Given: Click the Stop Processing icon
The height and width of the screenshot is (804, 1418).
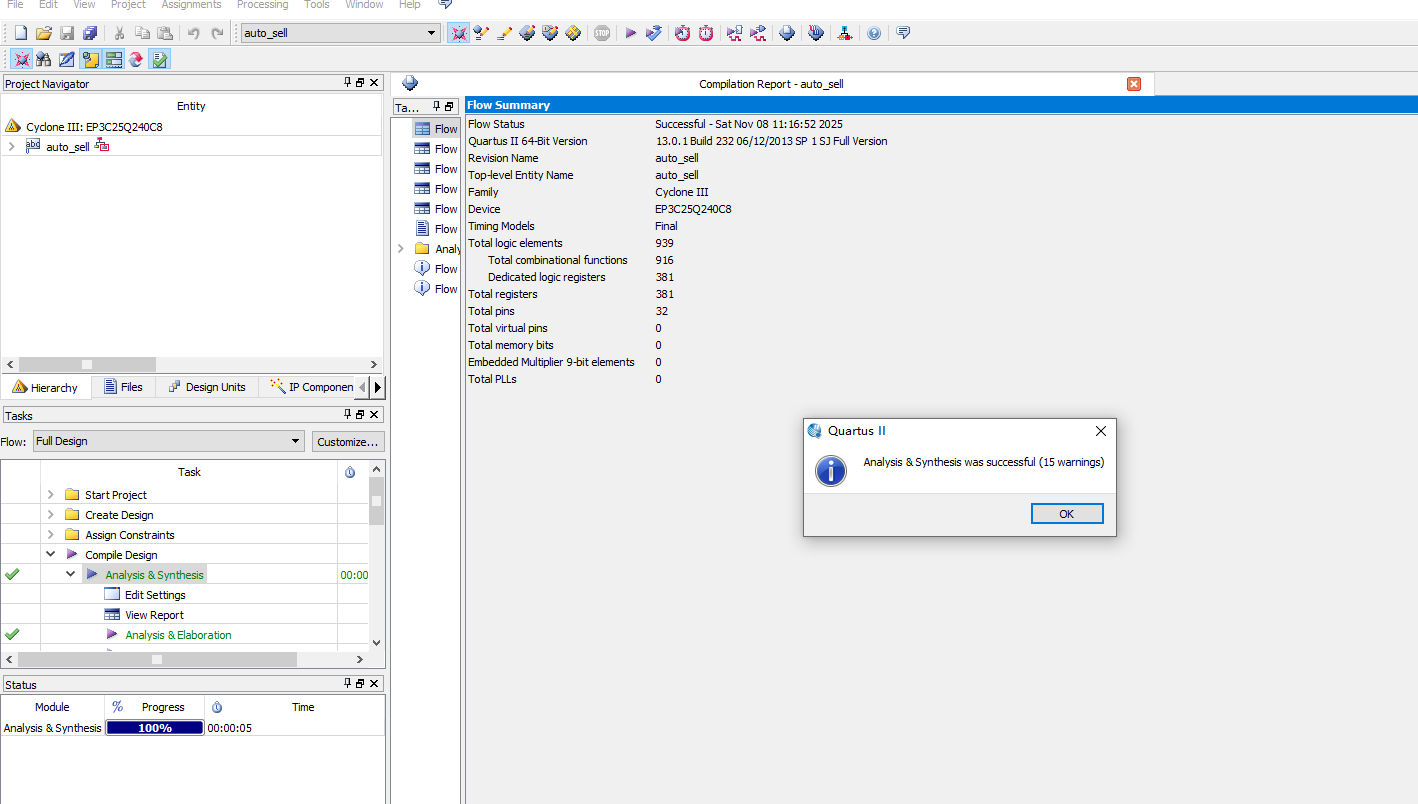Looking at the screenshot, I should pyautogui.click(x=601, y=33).
